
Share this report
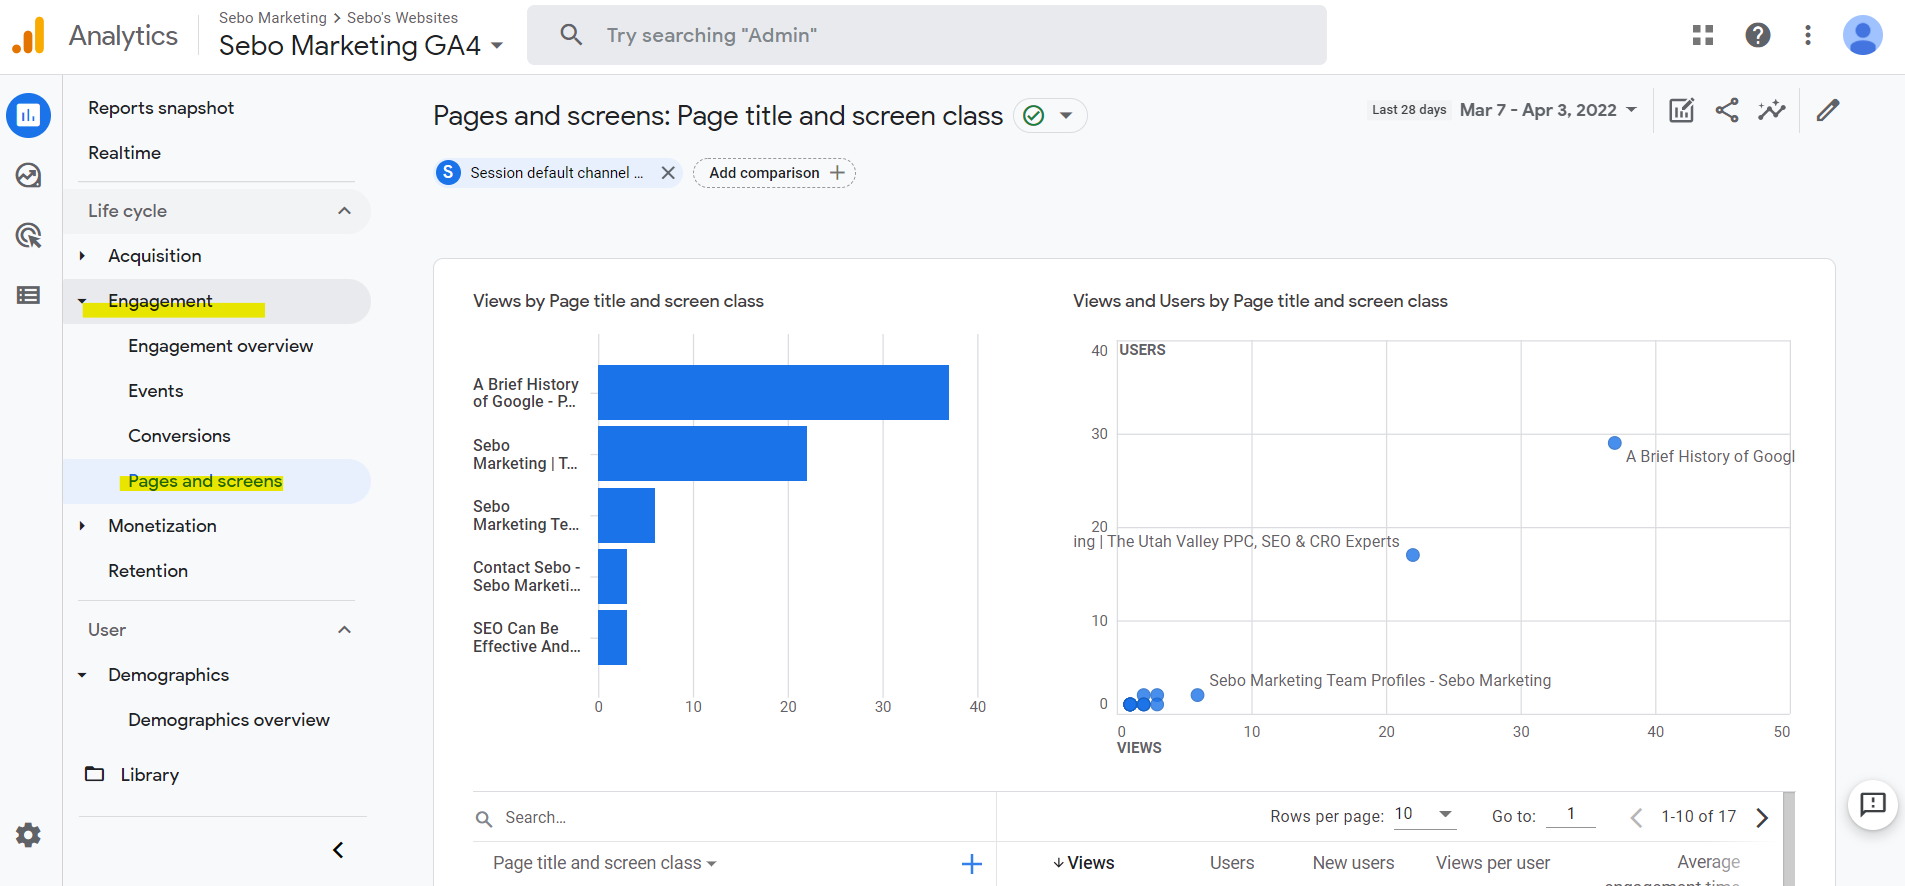click(x=1727, y=110)
